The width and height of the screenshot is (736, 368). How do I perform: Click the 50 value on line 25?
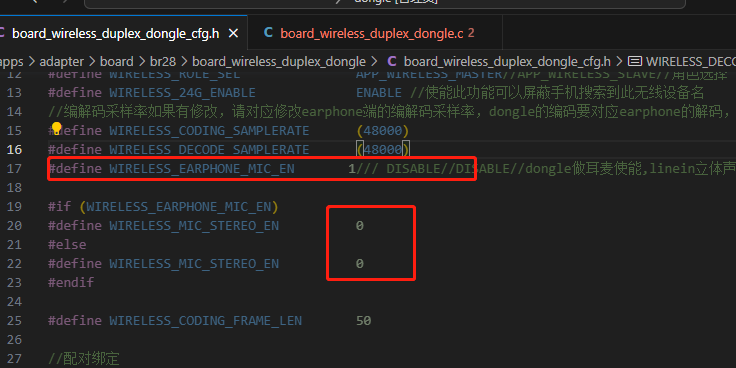[364, 321]
